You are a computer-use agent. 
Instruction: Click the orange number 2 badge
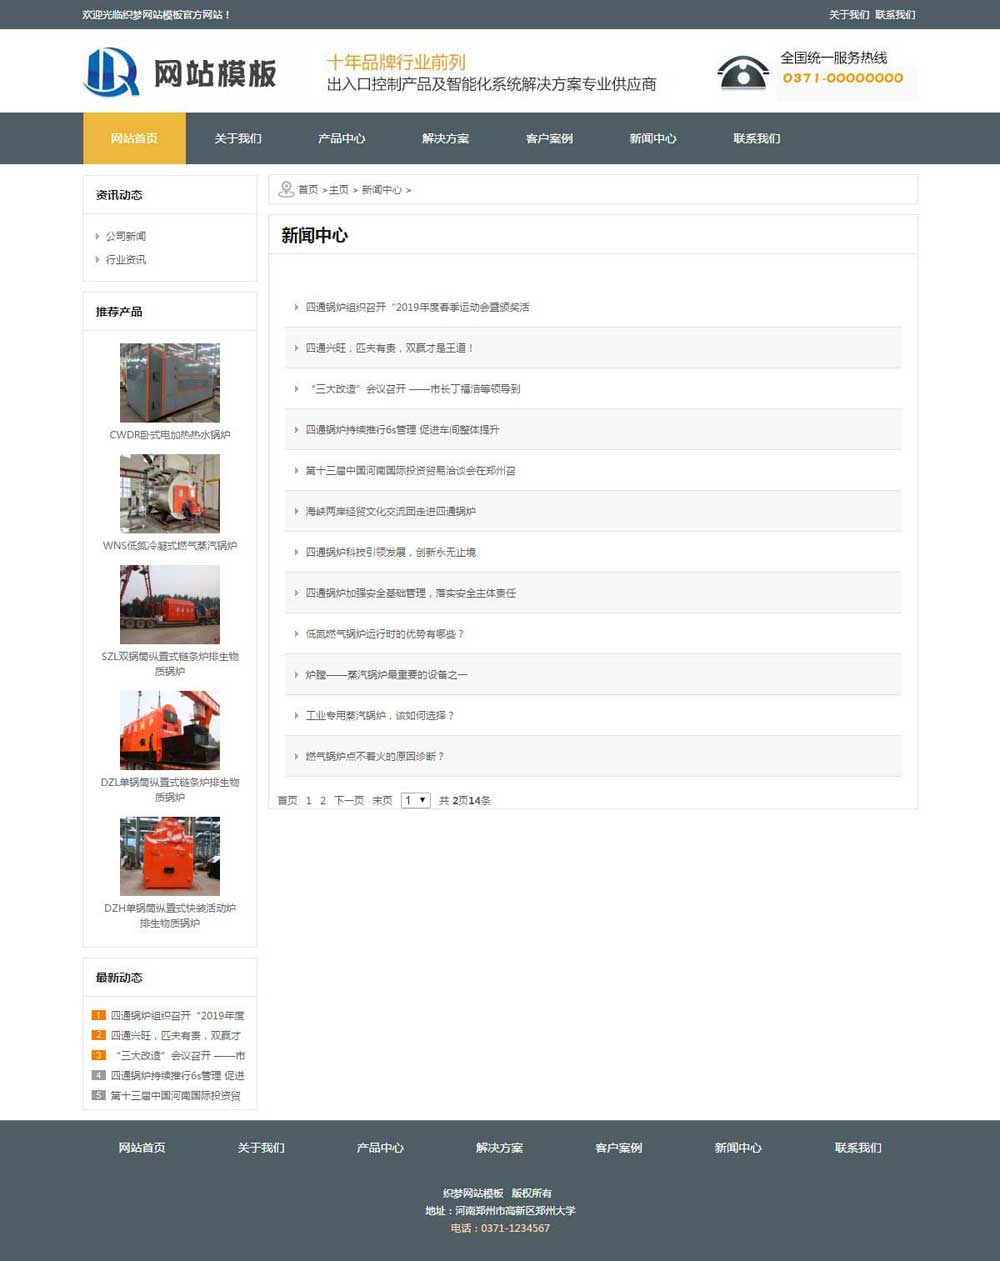point(98,1035)
